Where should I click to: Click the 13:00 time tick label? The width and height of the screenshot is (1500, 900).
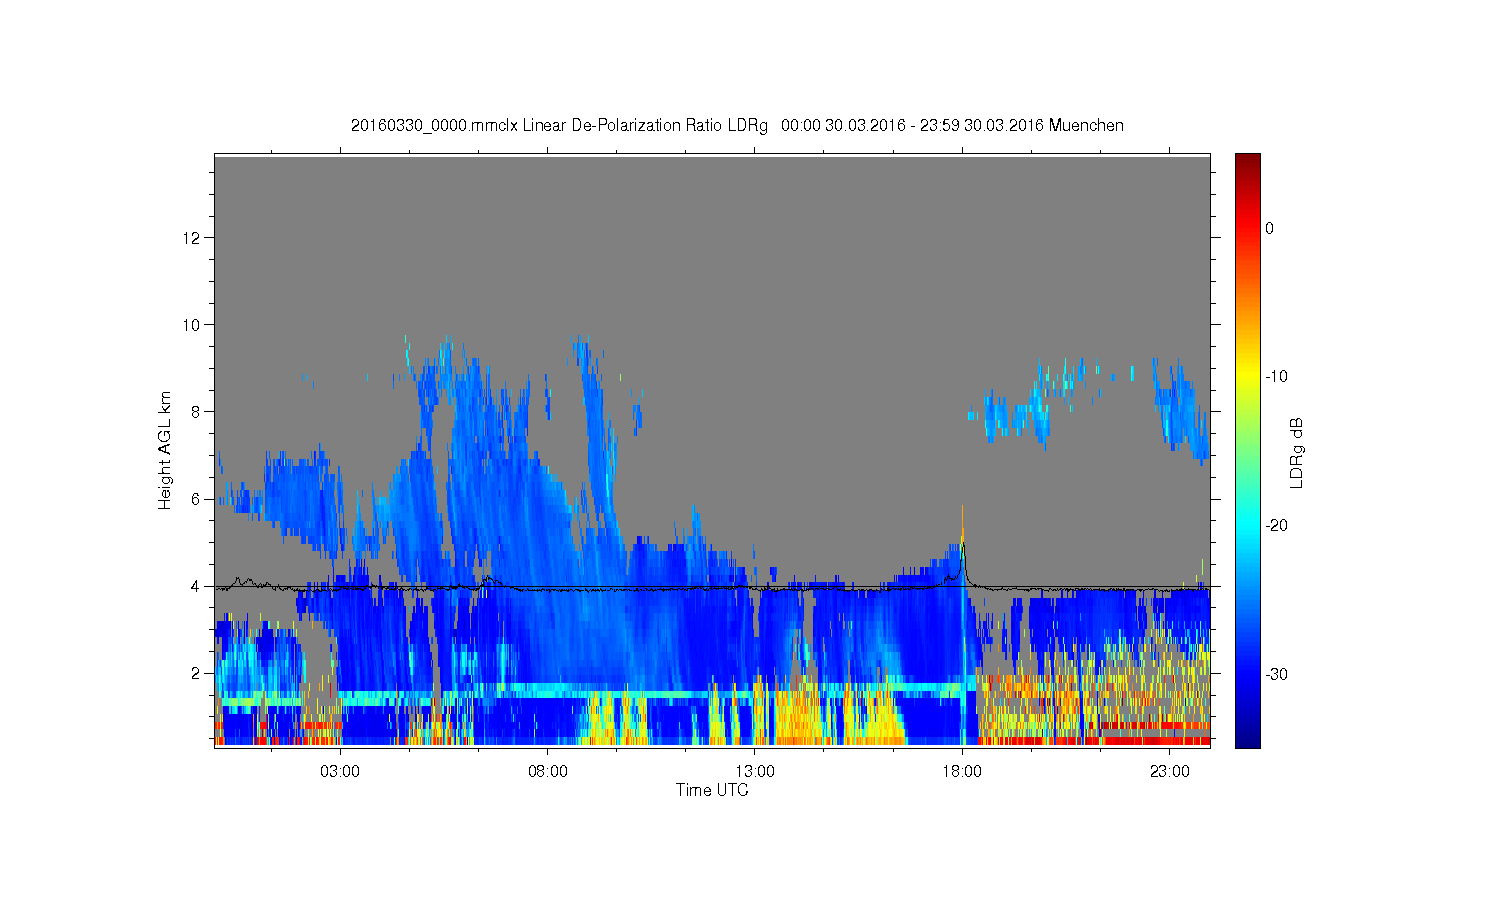click(x=755, y=772)
